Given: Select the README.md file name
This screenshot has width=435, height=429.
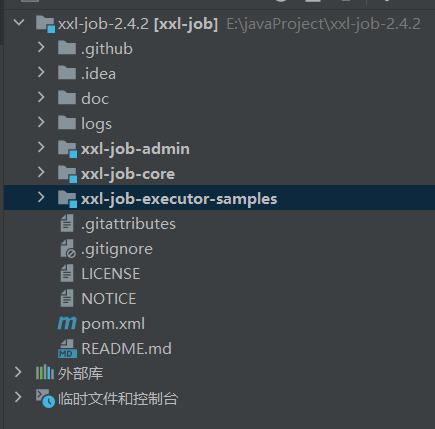Looking at the screenshot, I should pyautogui.click(x=126, y=349).
